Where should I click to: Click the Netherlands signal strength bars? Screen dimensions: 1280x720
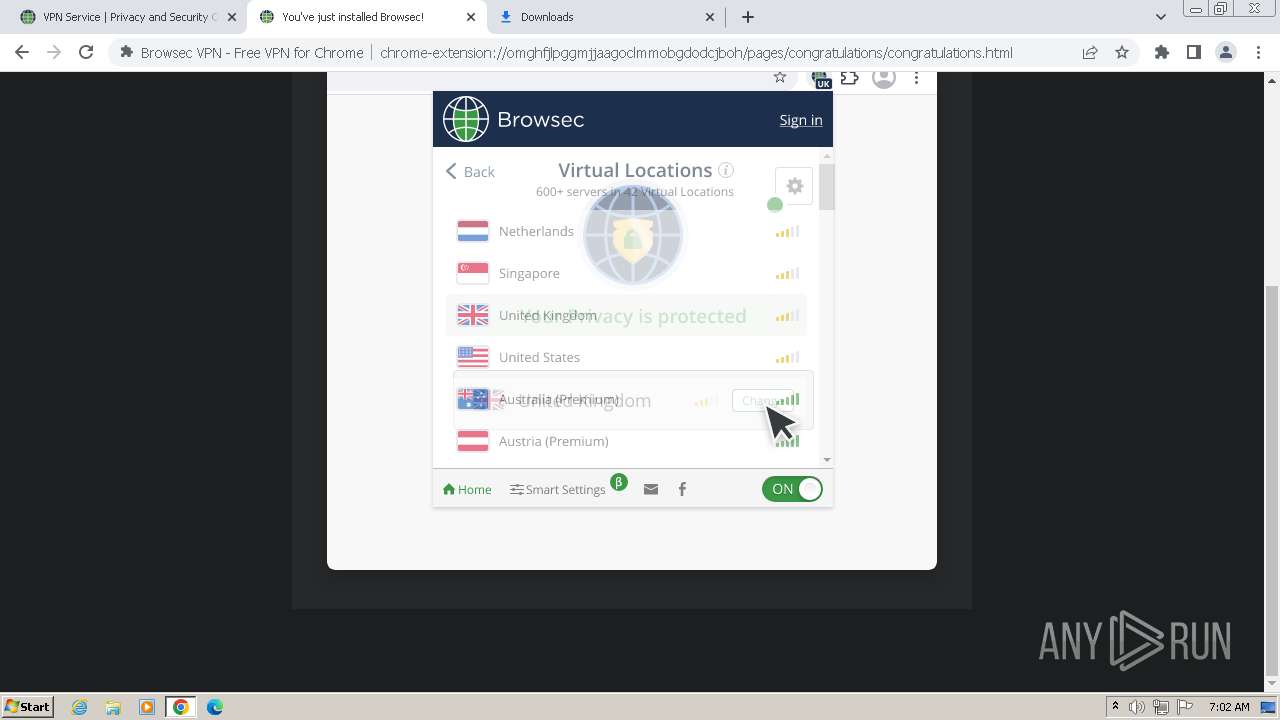click(788, 232)
